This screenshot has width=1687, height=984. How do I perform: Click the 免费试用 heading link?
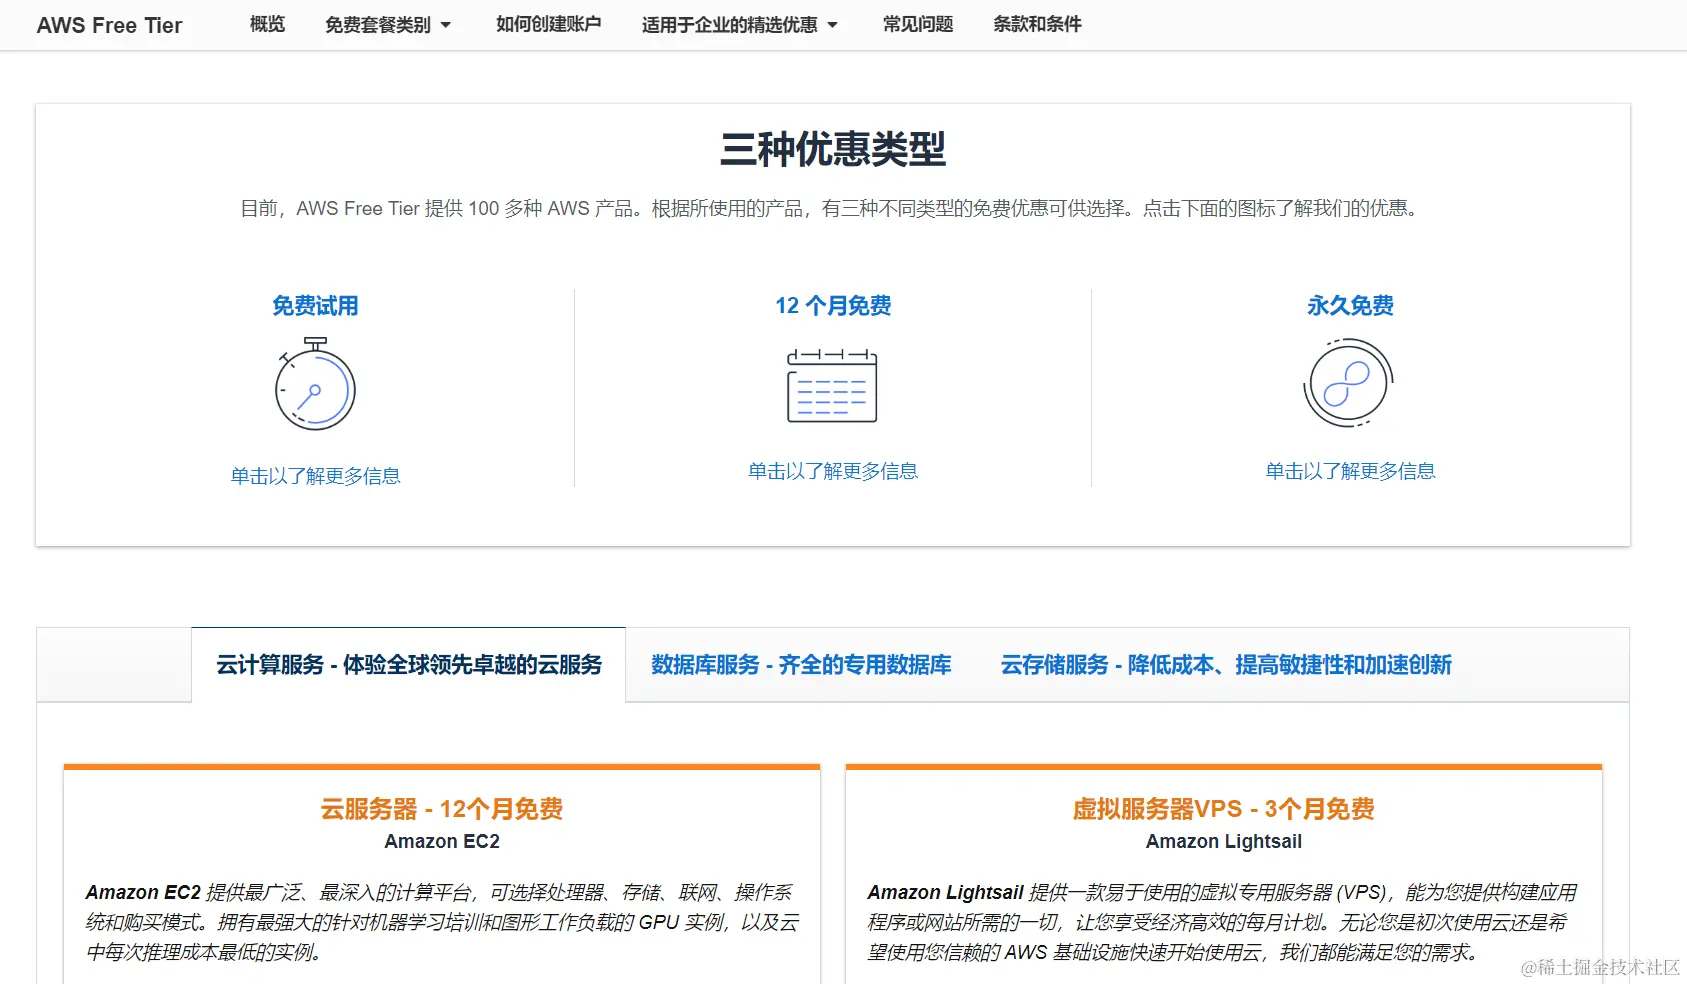coord(315,306)
